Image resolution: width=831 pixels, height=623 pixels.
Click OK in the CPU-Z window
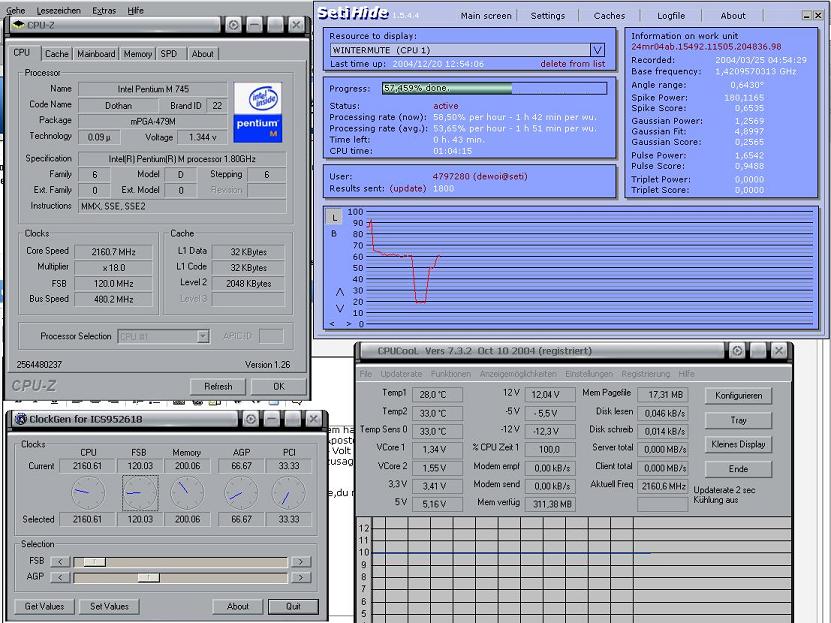pos(279,386)
